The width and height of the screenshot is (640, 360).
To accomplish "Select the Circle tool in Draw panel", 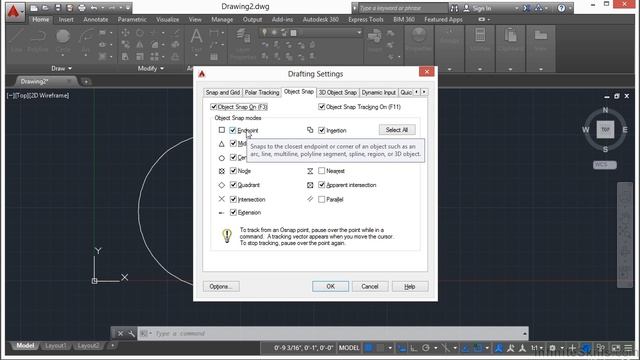I will coord(63,41).
